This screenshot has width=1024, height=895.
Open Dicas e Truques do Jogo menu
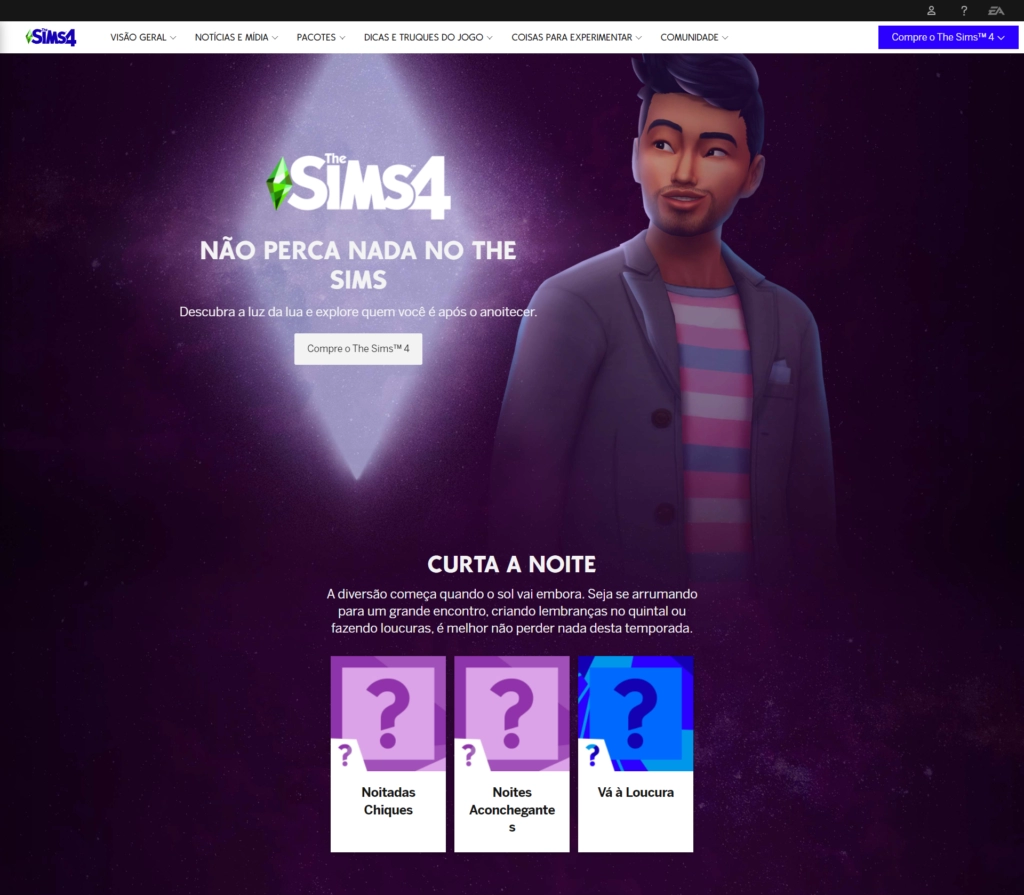point(428,37)
